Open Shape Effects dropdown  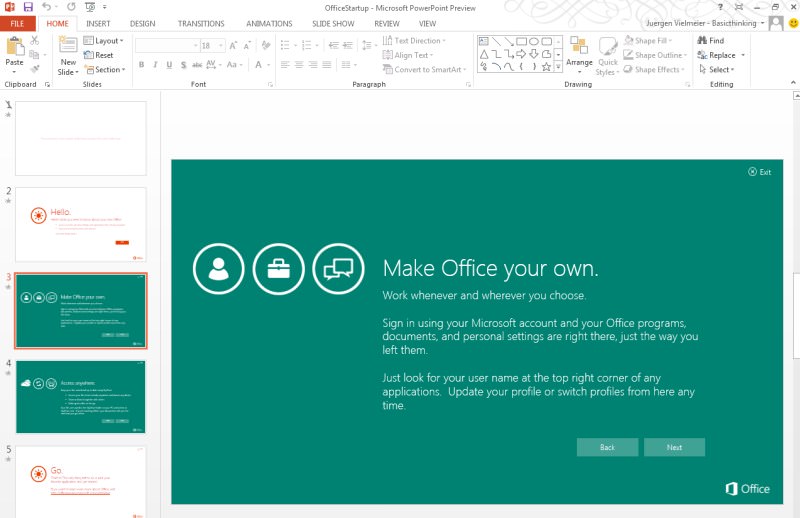(x=655, y=69)
